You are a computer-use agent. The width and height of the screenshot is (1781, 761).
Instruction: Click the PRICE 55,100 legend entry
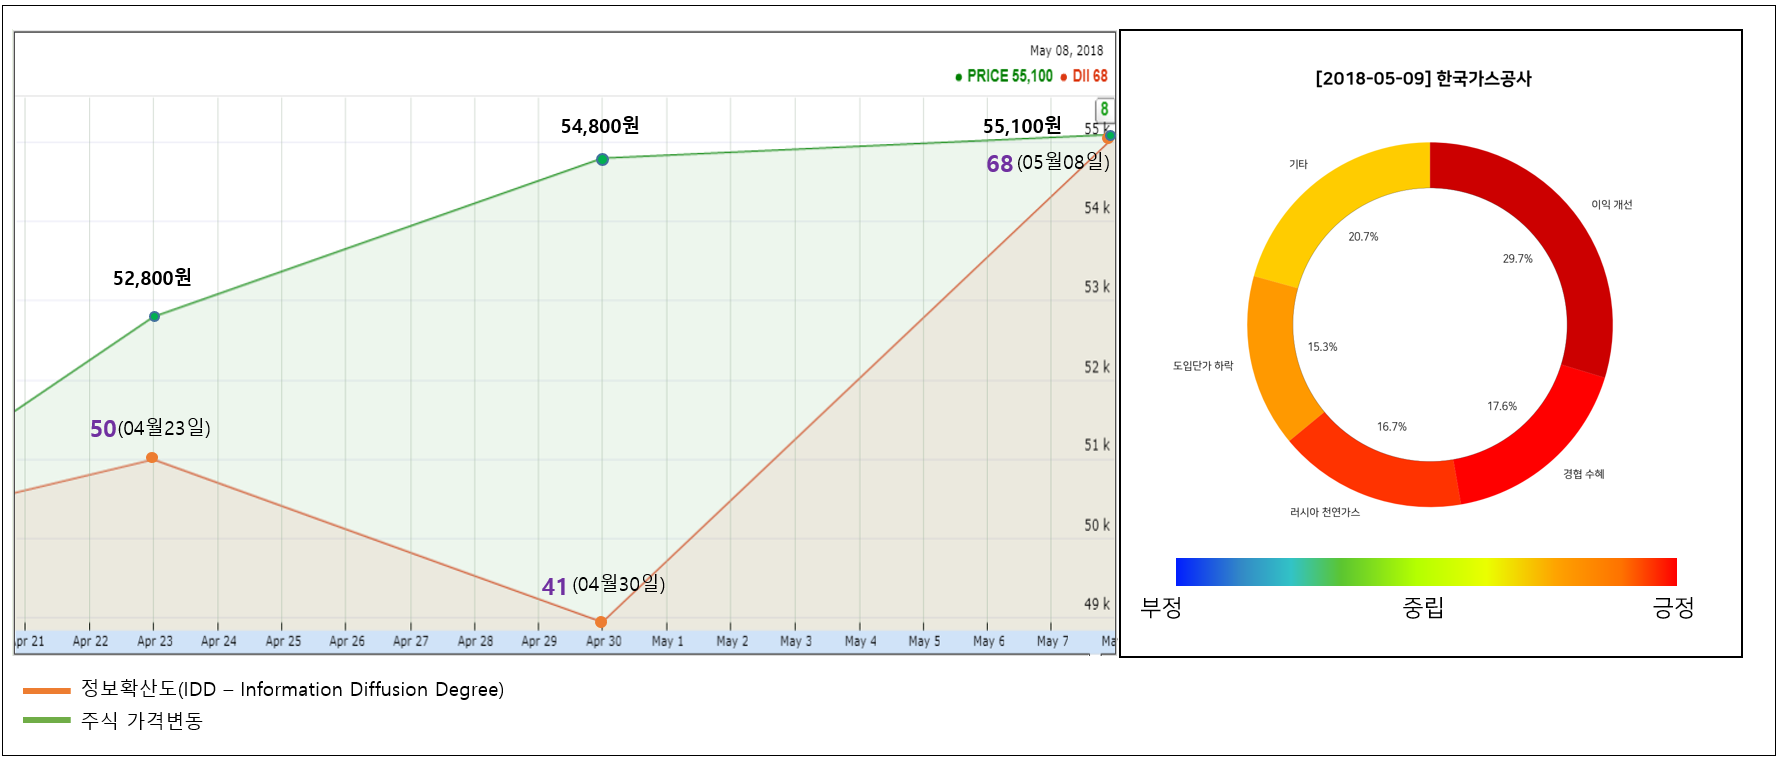tap(1004, 76)
